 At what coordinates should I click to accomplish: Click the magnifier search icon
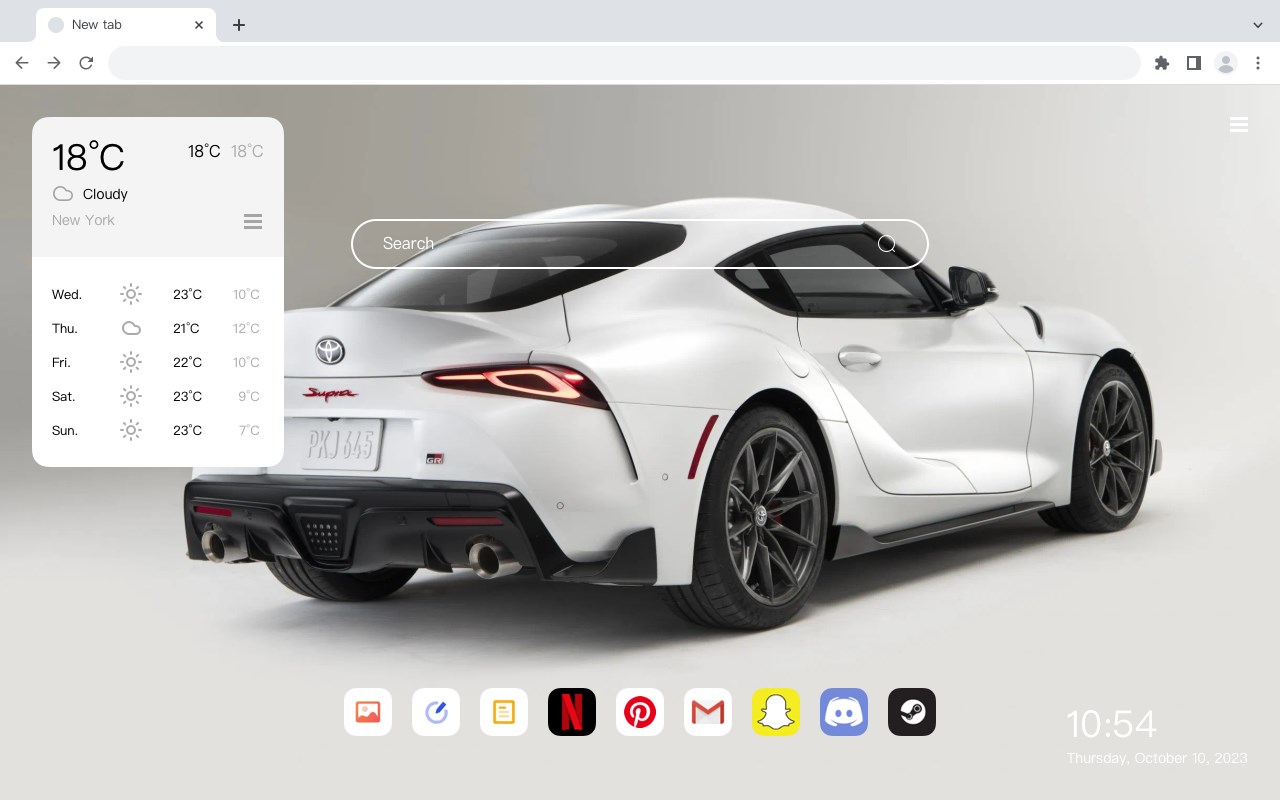887,244
